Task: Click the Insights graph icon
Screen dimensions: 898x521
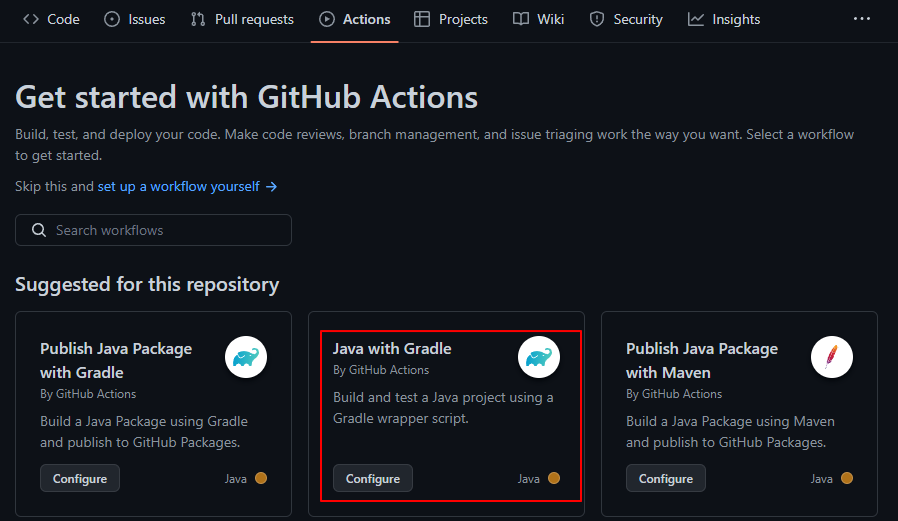Action: point(696,19)
